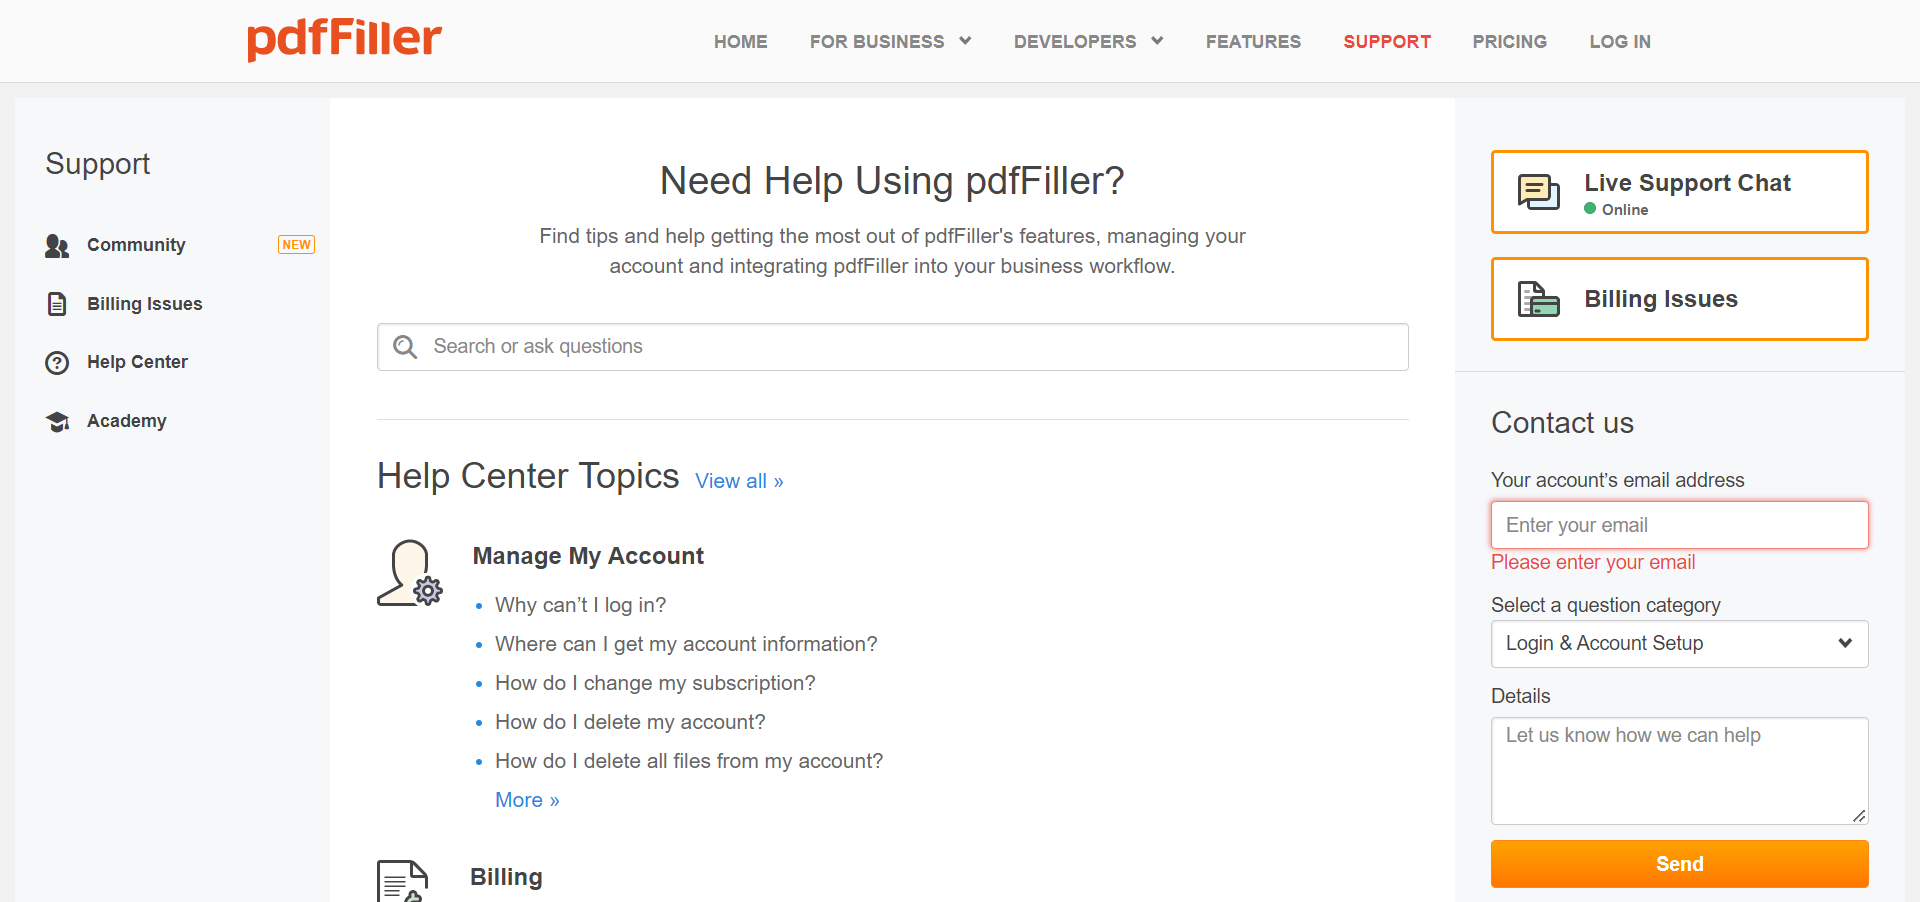Click the Billing Issues document icon in sidebar
This screenshot has width=1920, height=902.
(x=57, y=304)
